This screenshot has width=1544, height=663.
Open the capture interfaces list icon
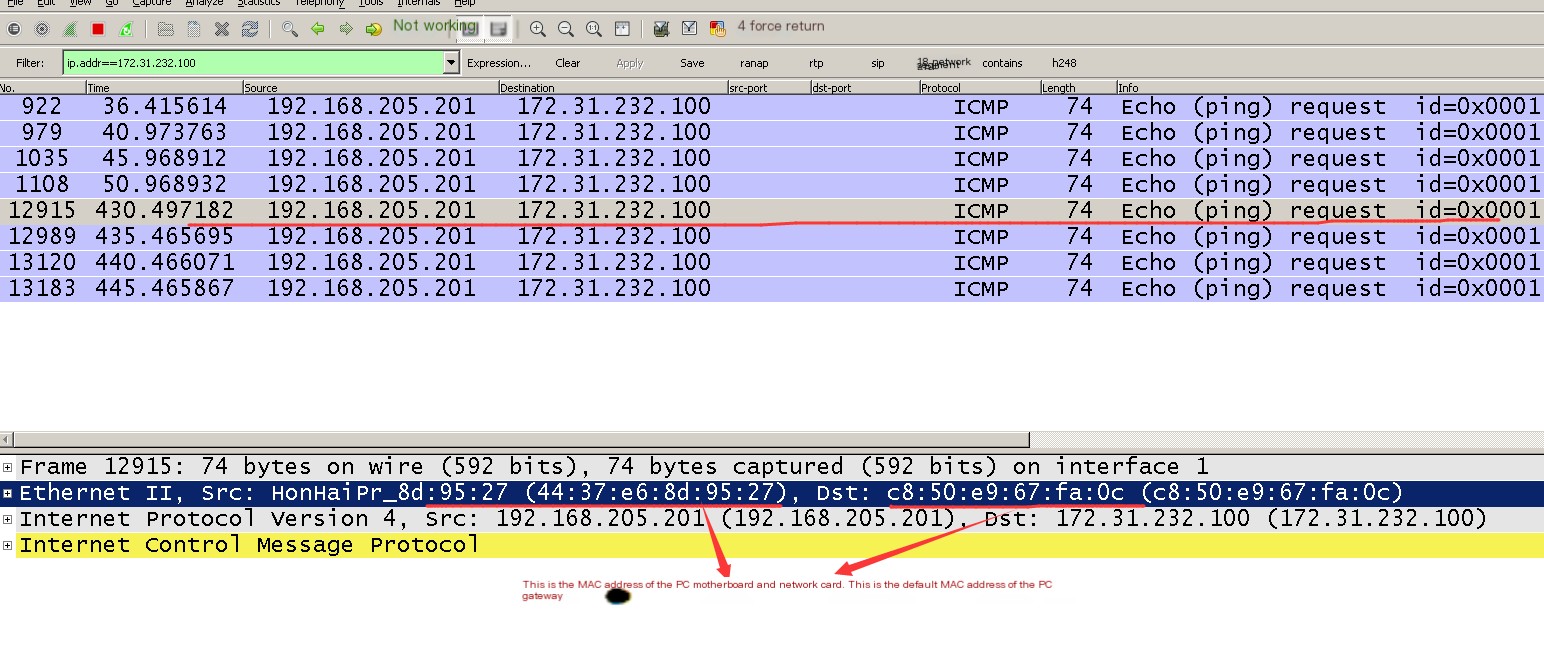pyautogui.click(x=14, y=29)
